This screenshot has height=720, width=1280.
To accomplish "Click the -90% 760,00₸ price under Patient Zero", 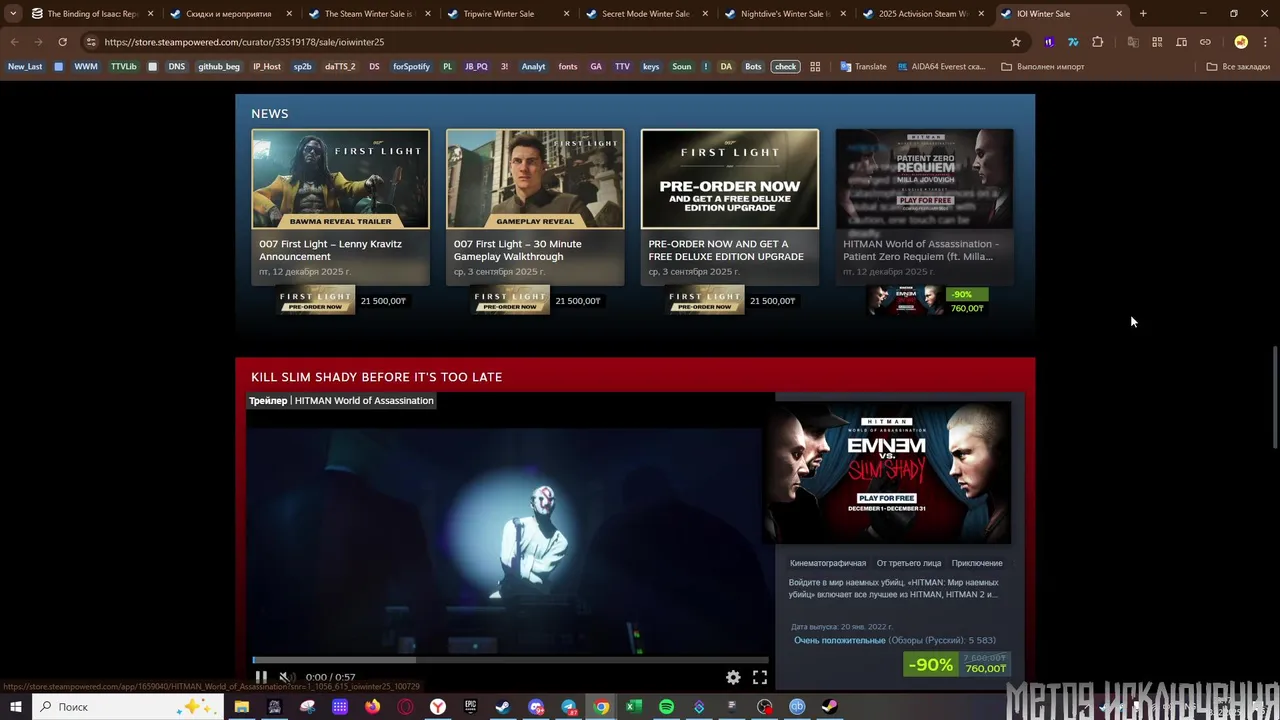I will pyautogui.click(x=967, y=301).
